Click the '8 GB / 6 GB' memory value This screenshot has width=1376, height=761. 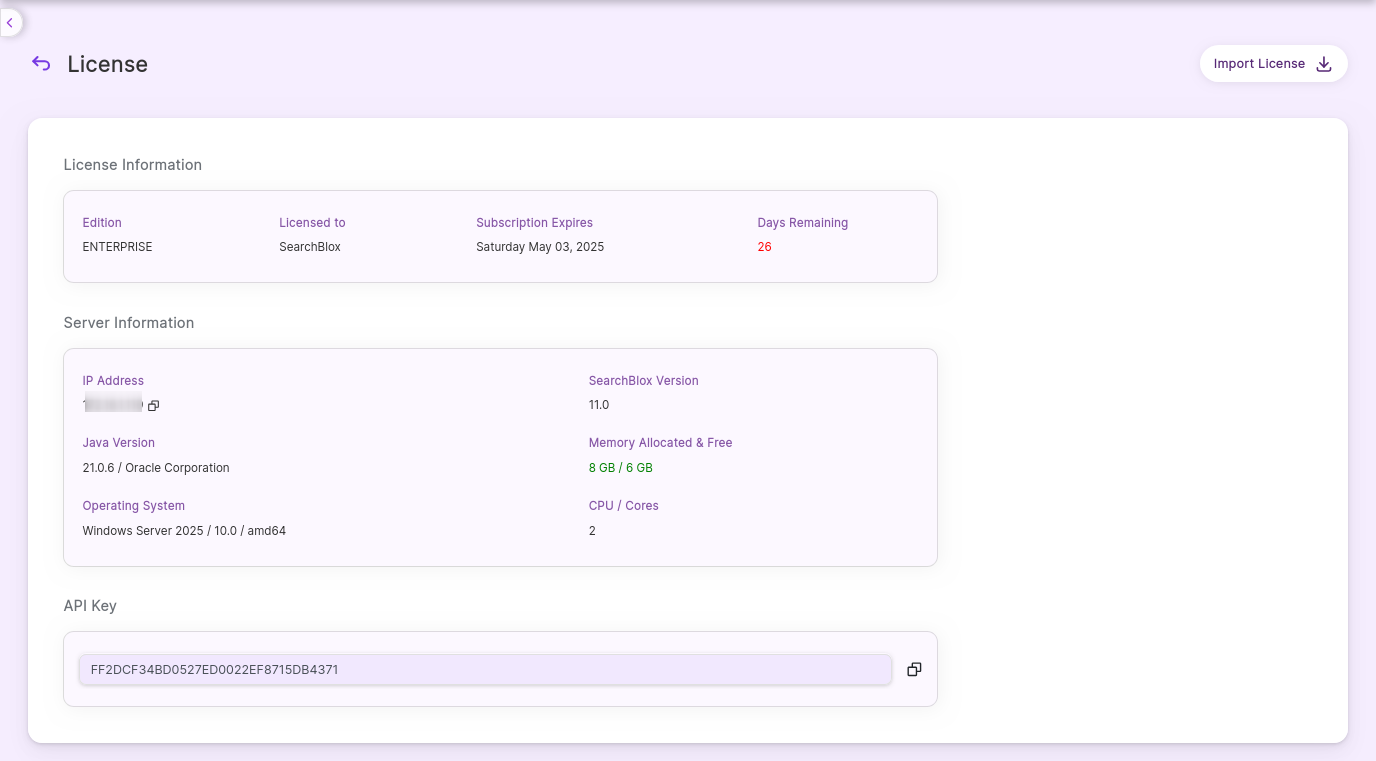tap(621, 468)
